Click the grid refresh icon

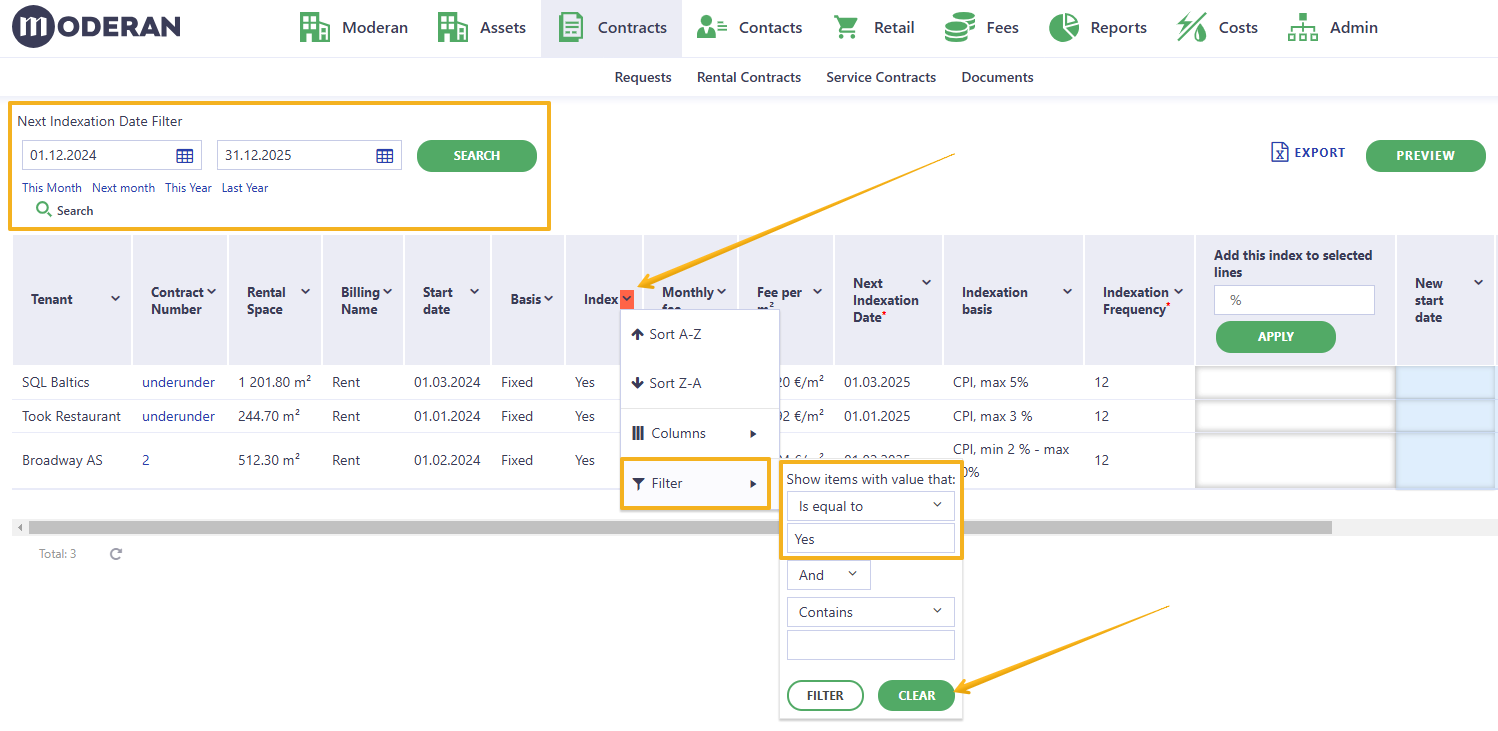pyautogui.click(x=116, y=553)
